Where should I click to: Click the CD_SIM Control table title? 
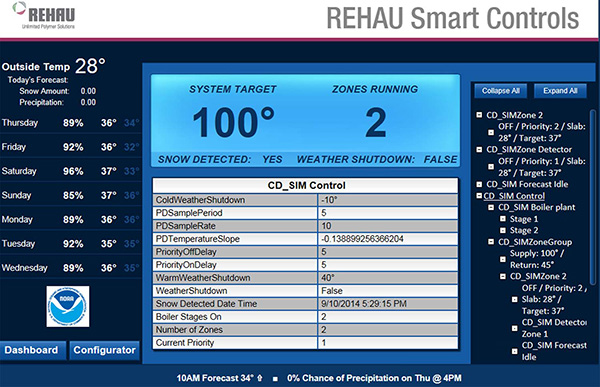click(306, 185)
